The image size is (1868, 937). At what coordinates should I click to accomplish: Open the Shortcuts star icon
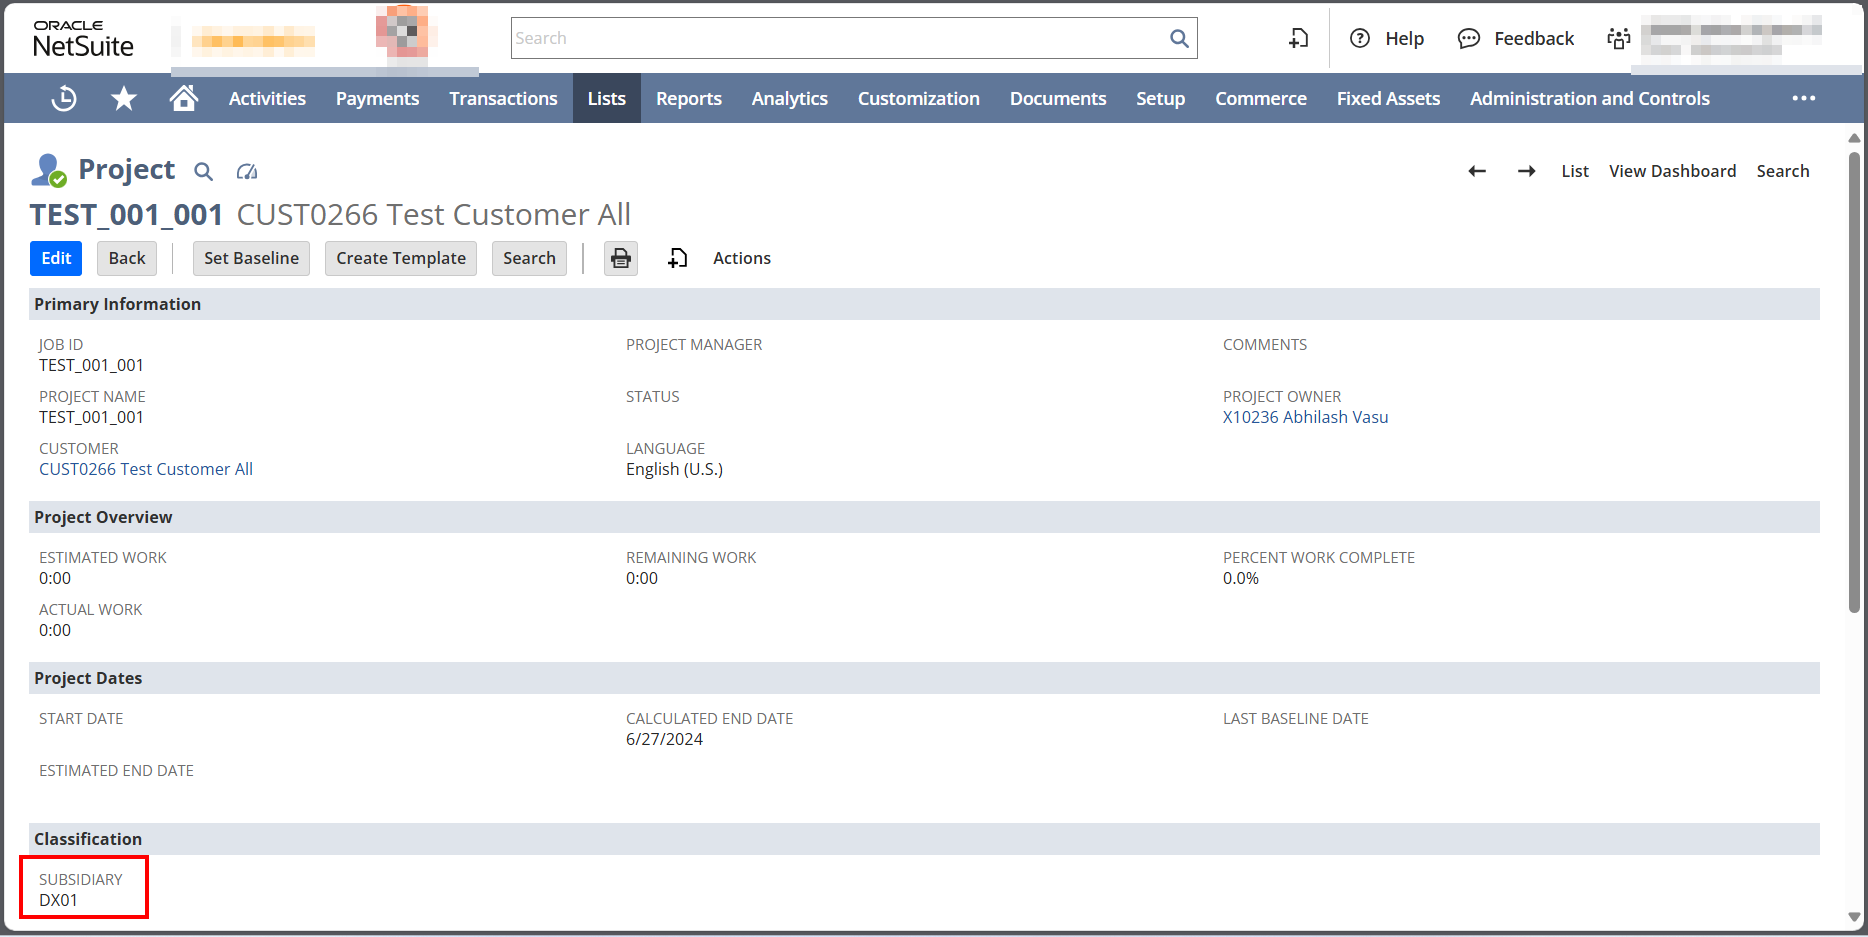(x=124, y=98)
